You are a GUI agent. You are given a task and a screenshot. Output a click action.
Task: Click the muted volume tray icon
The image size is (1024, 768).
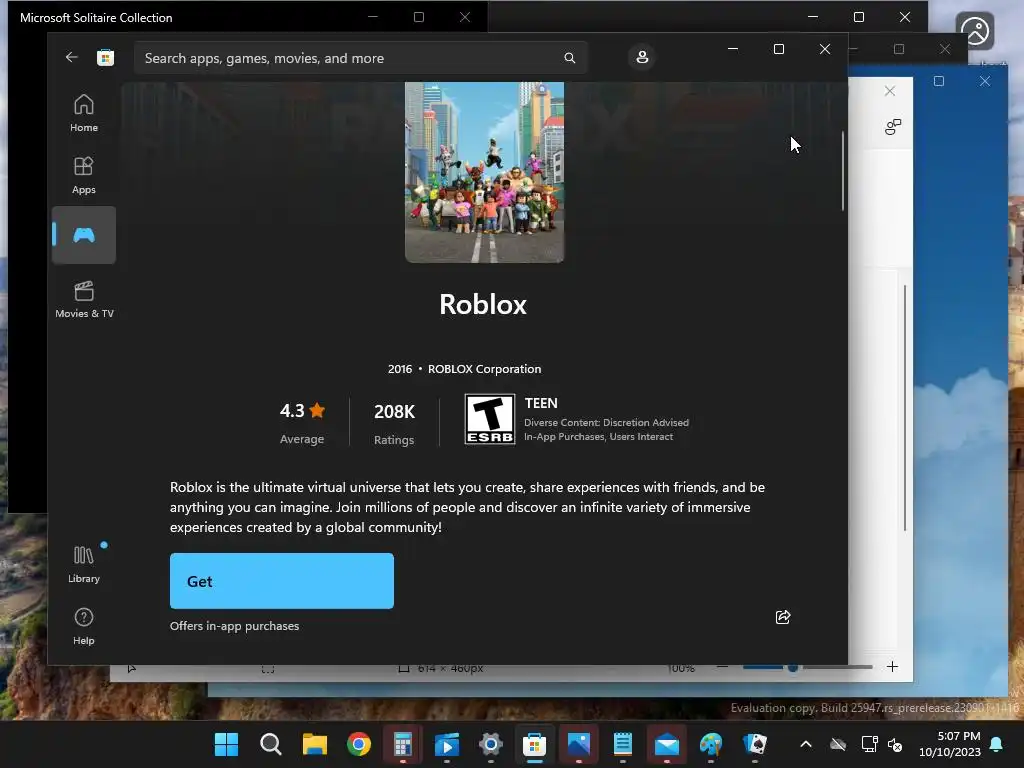895,744
